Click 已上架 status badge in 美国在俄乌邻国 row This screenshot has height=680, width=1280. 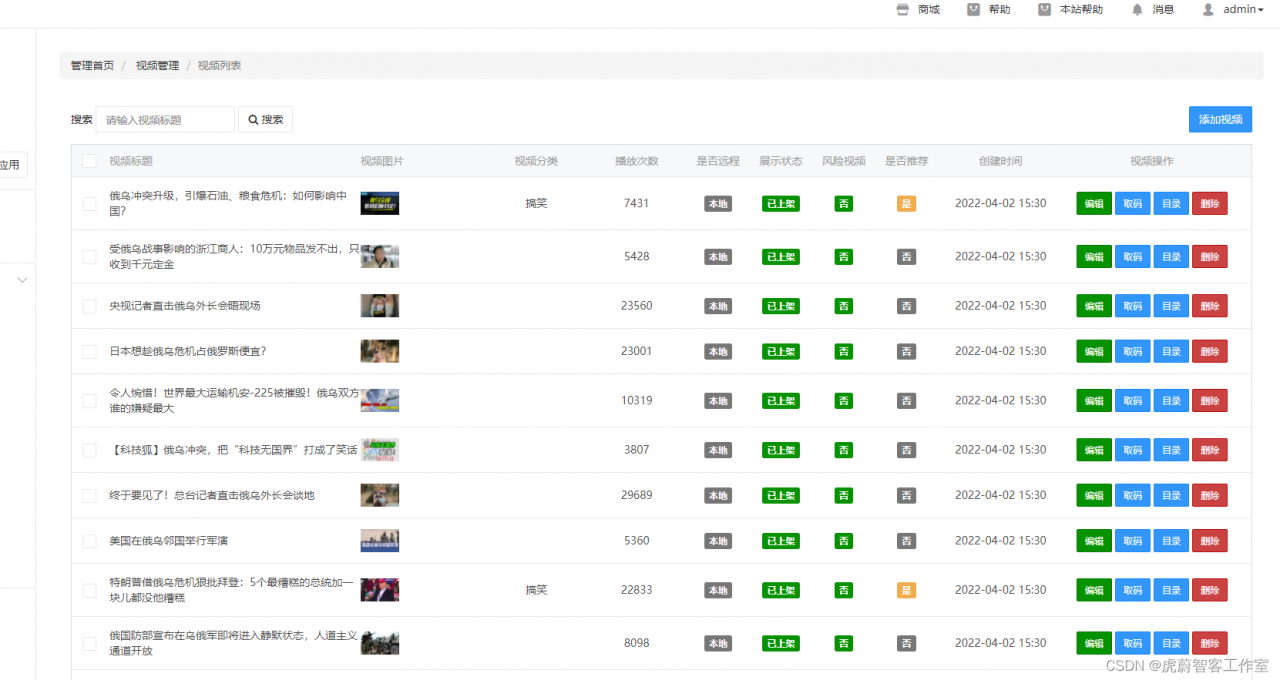(x=781, y=540)
